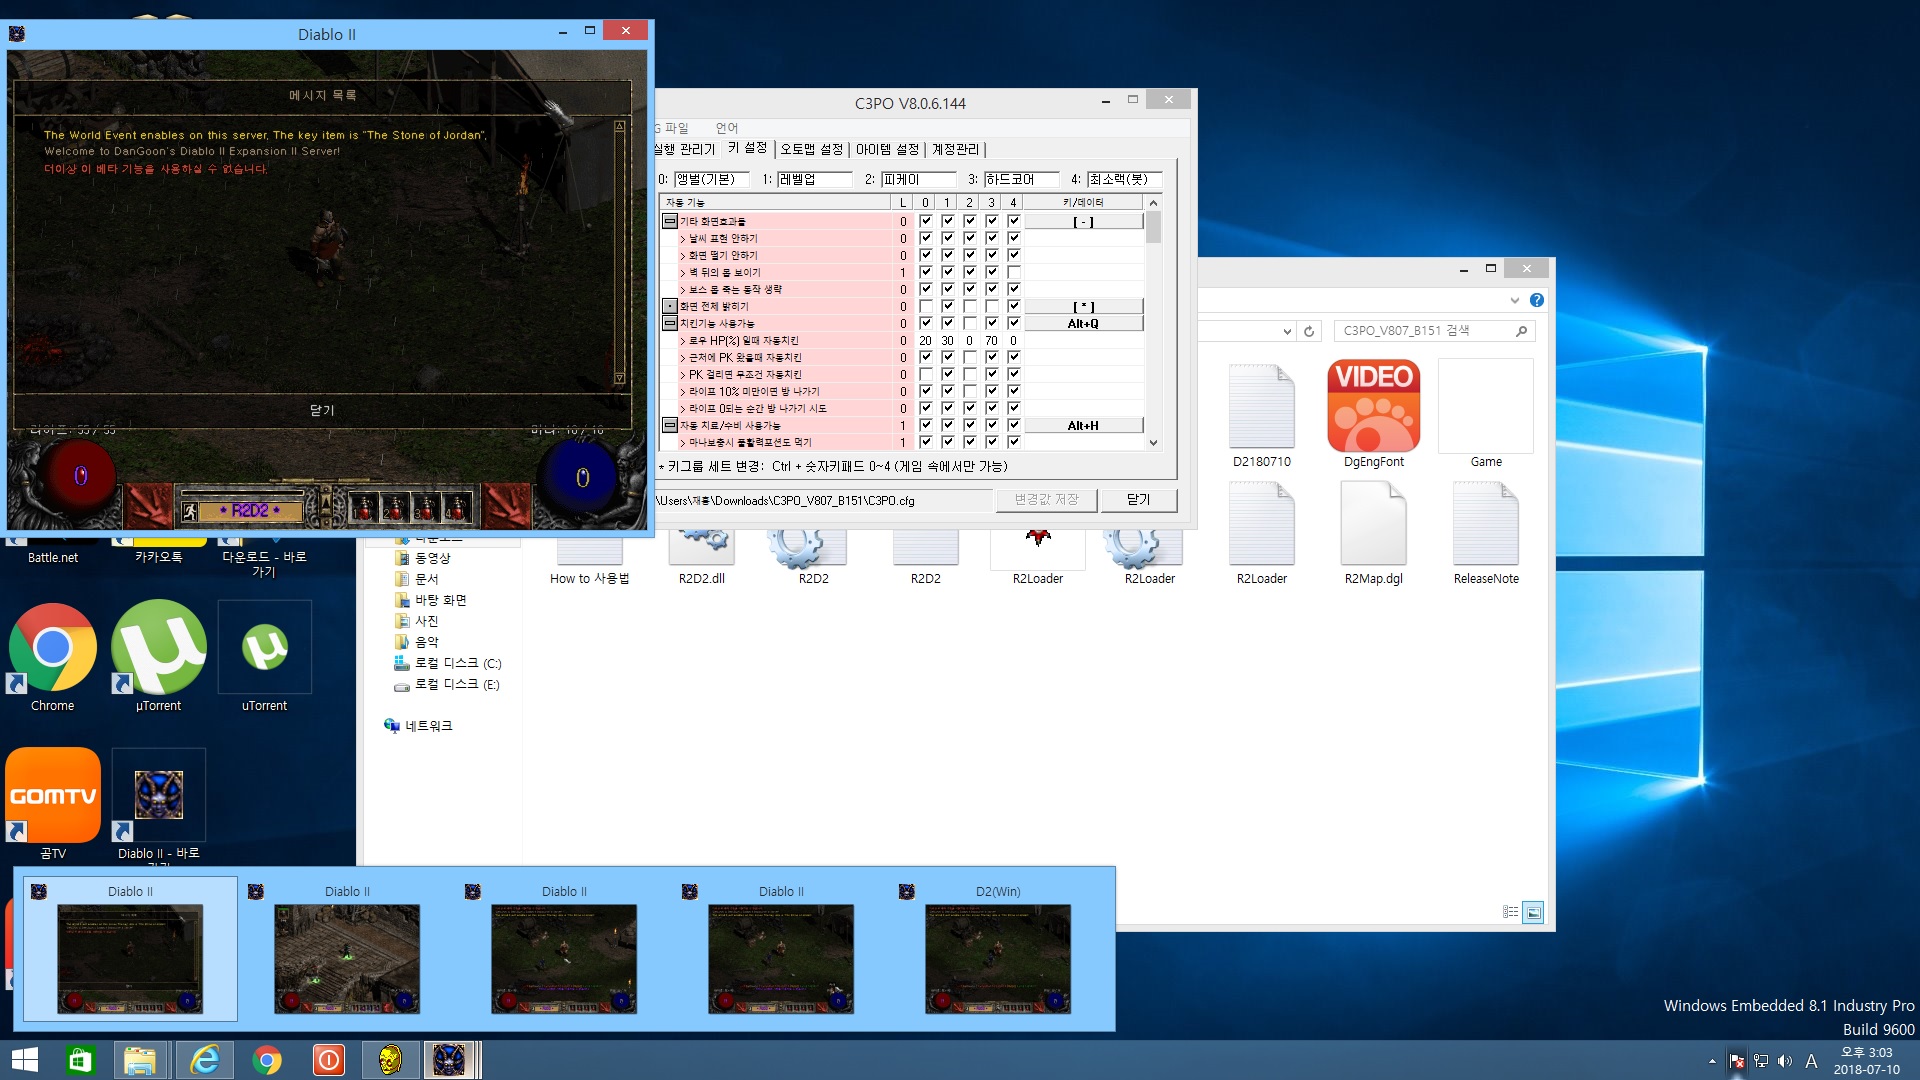
Task: Collapse the 치킨기능 사용가능 group
Action: tap(670, 323)
